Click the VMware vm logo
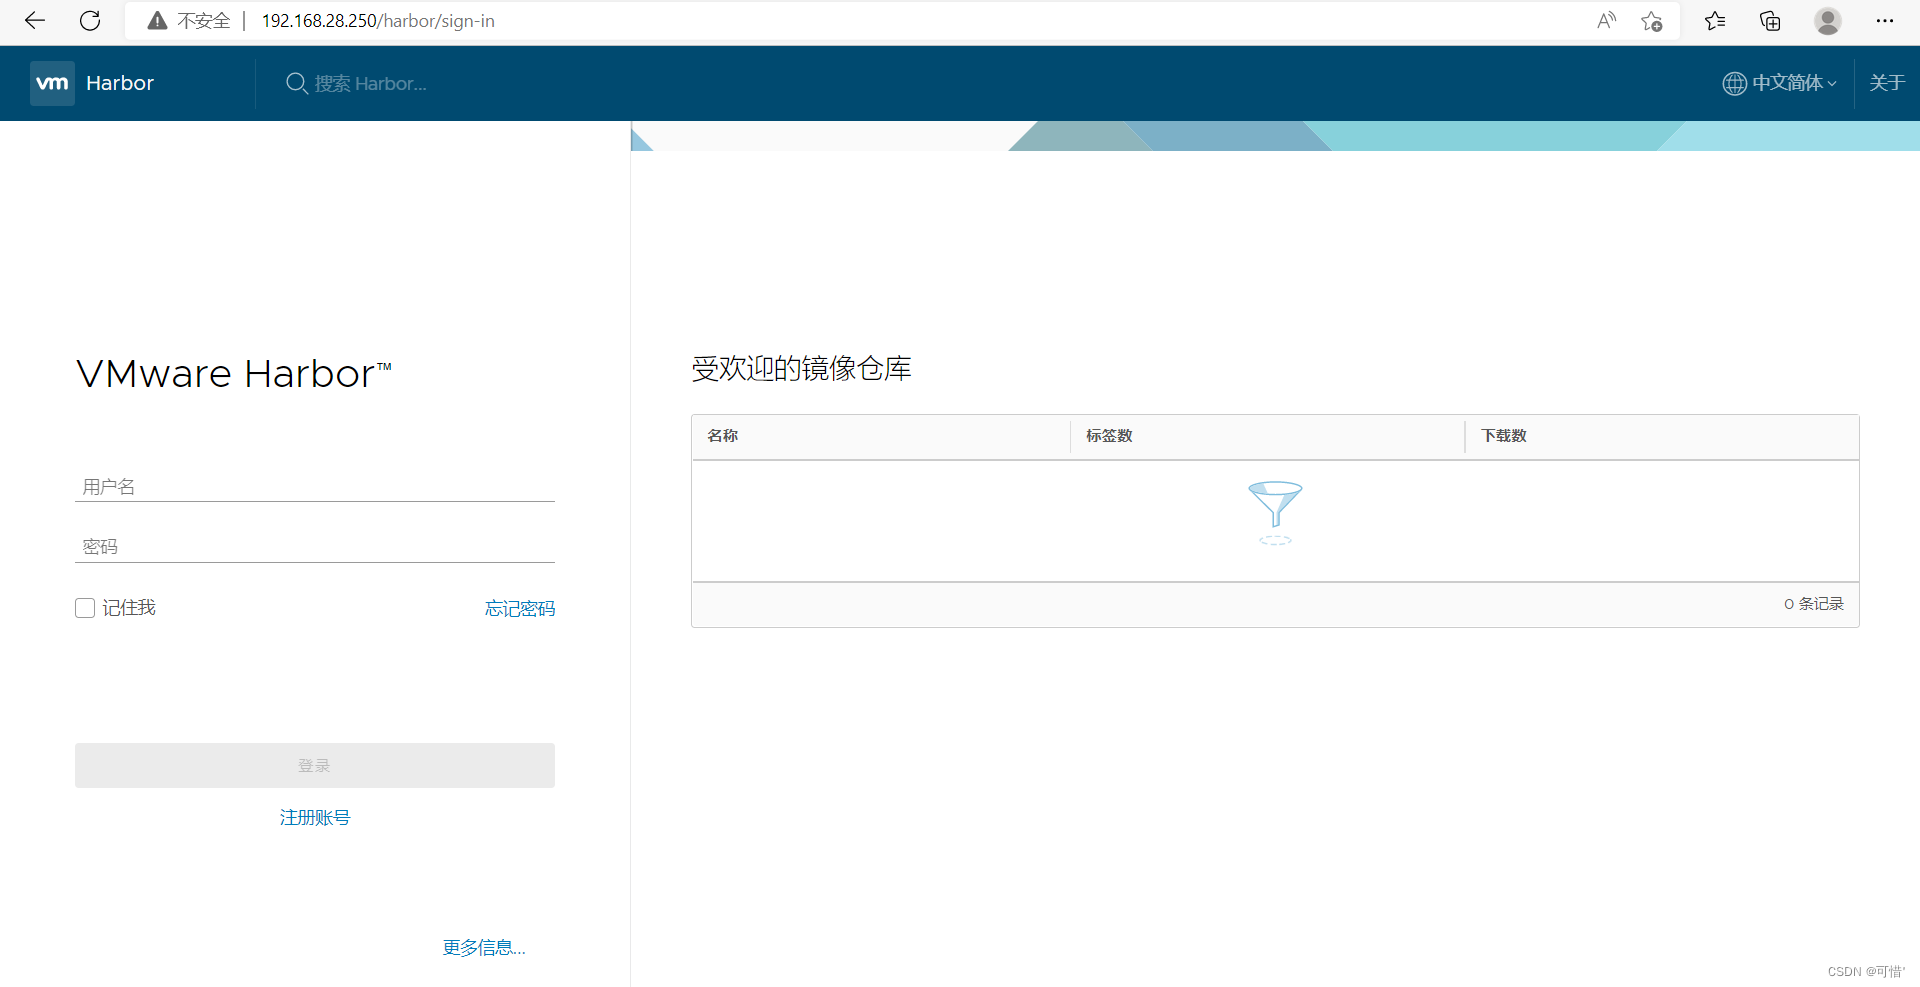1920x987 pixels. 52,83
